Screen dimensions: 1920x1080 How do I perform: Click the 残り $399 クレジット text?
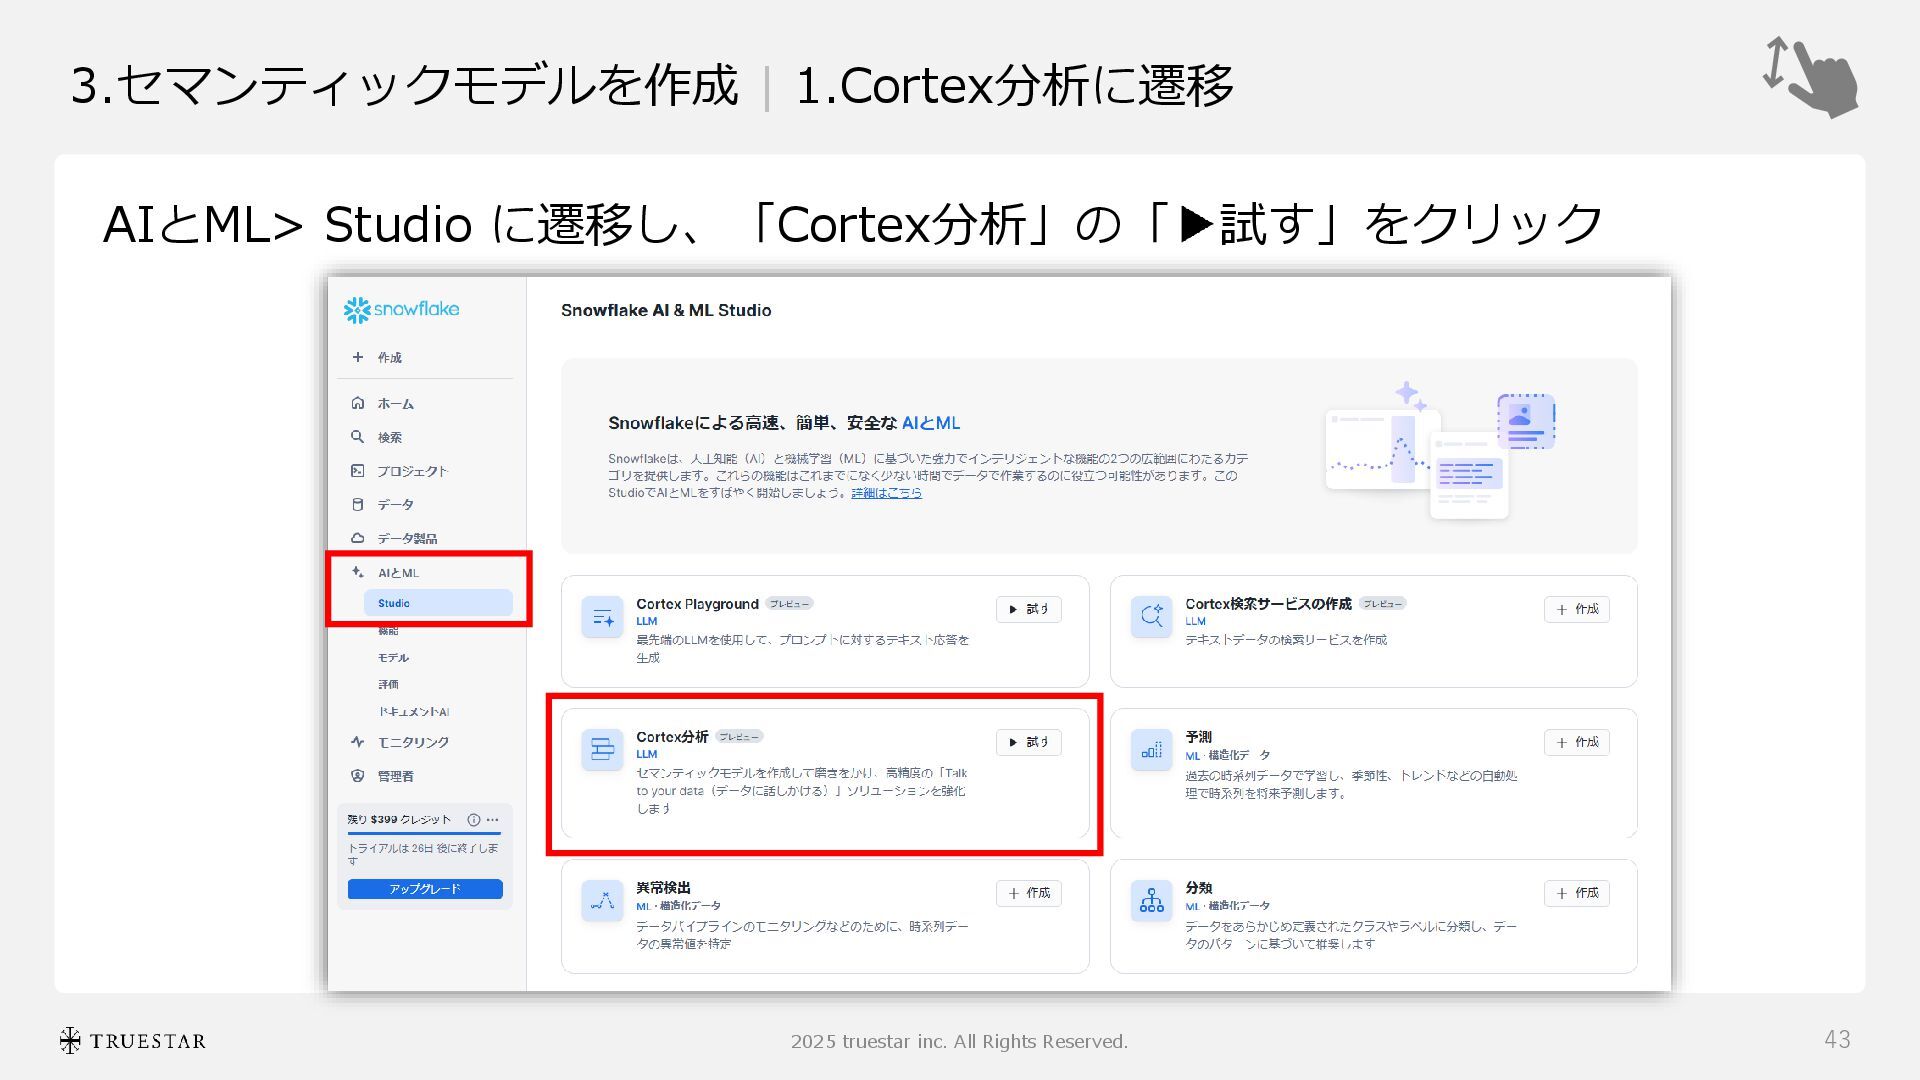point(399,819)
